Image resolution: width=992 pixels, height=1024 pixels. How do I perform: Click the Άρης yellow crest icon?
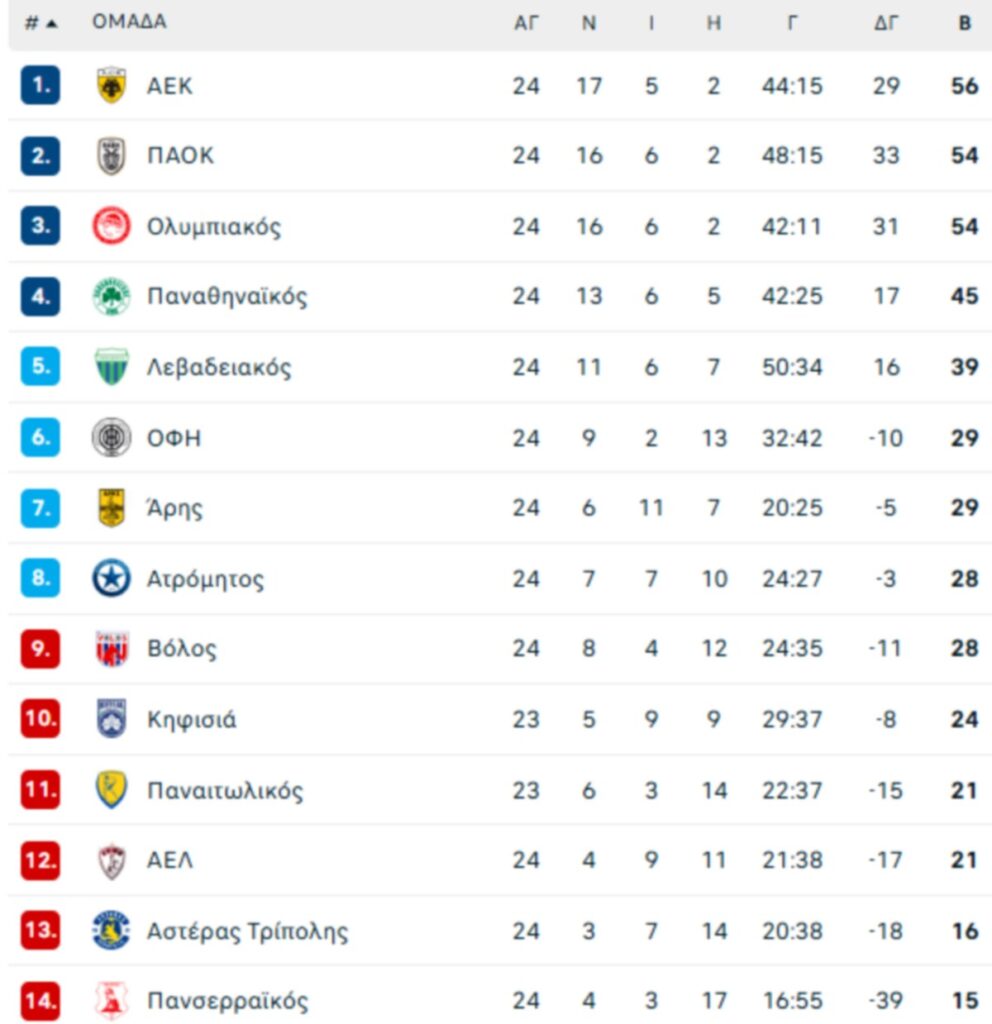(x=111, y=508)
